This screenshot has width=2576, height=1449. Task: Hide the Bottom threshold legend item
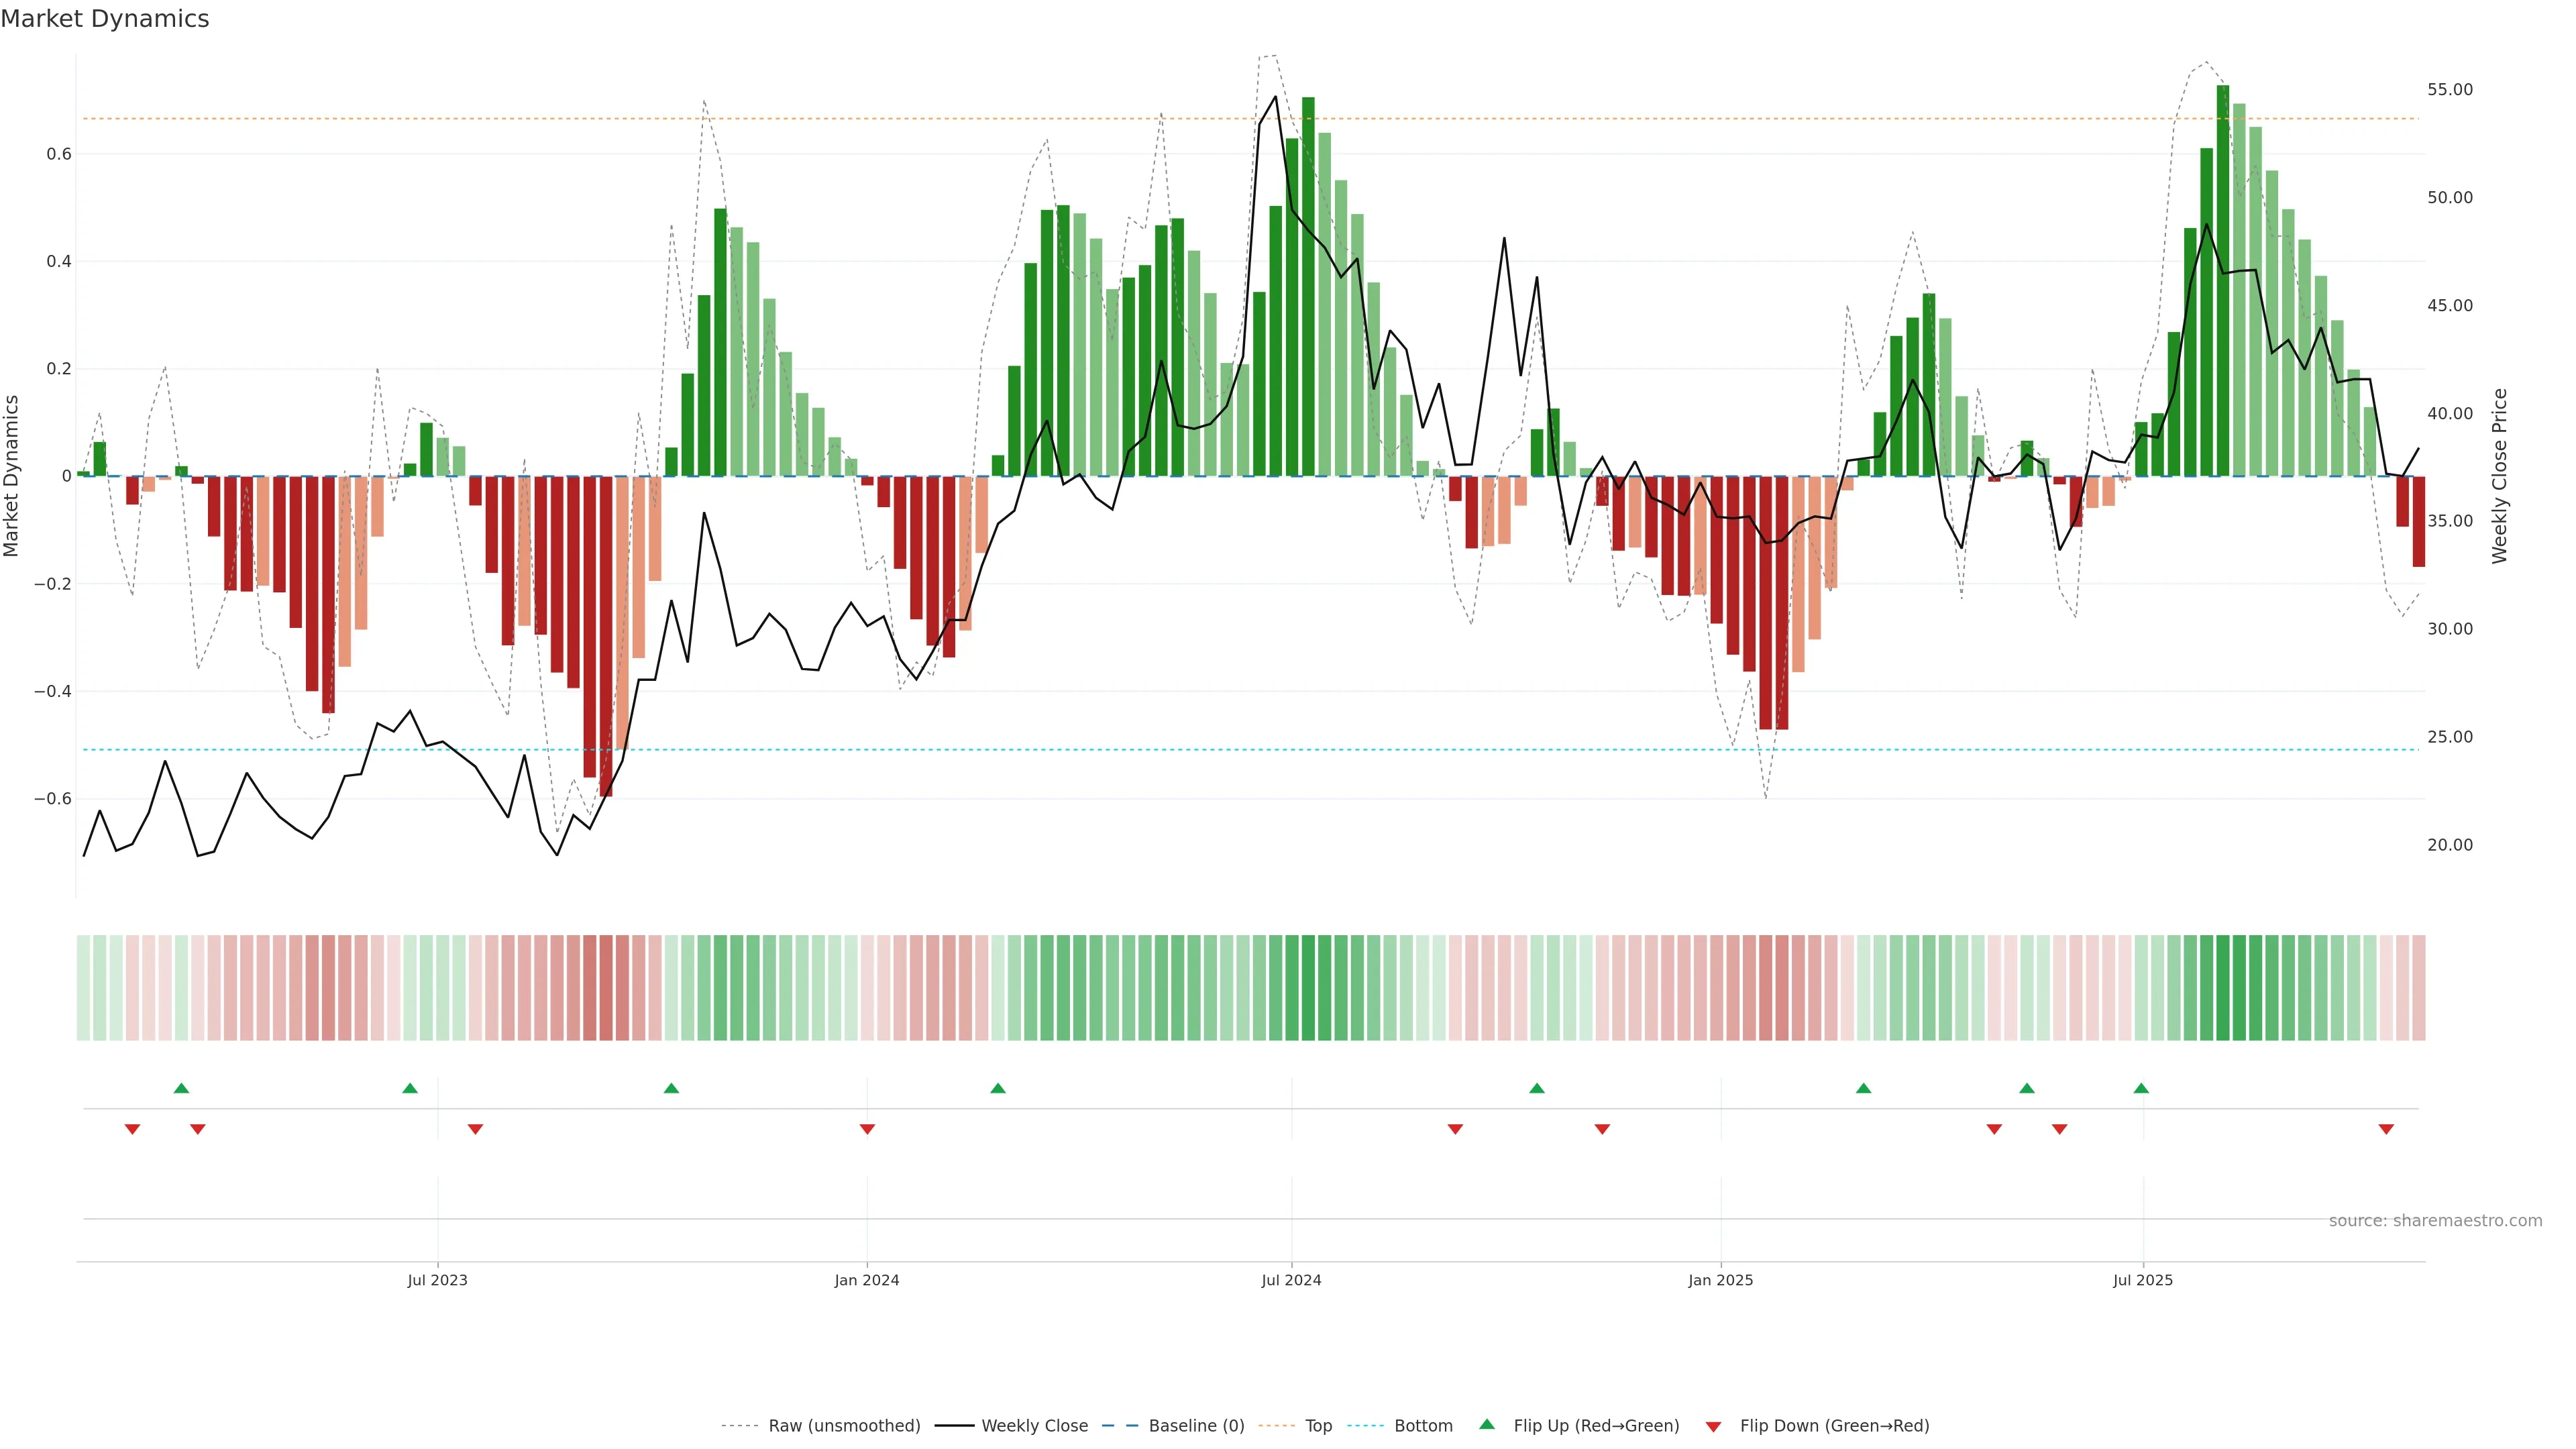(1423, 1426)
